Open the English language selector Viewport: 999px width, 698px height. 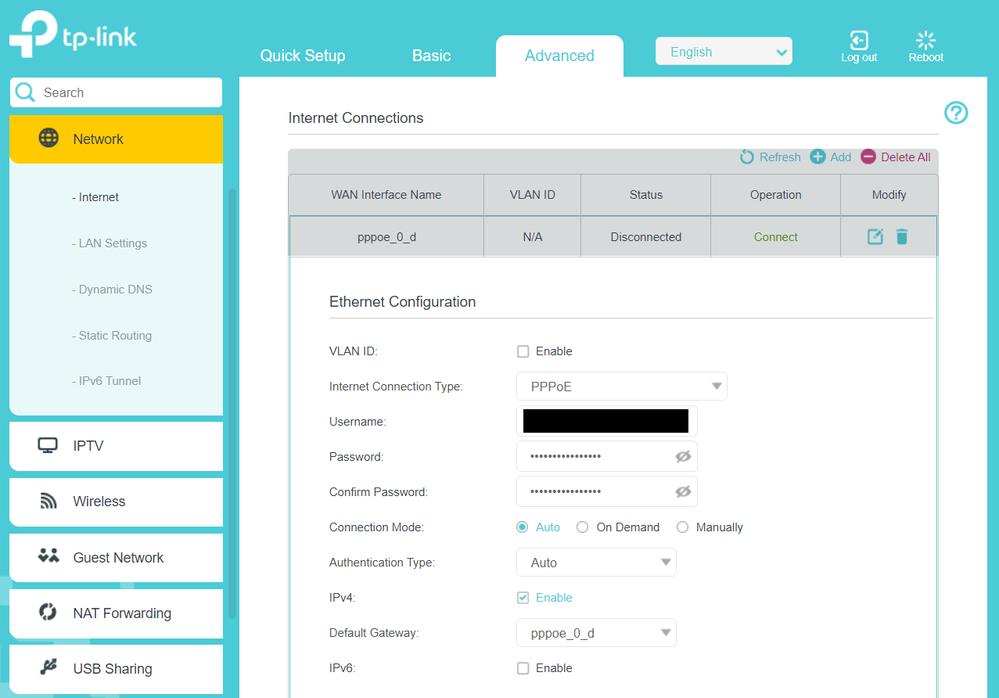click(x=723, y=52)
